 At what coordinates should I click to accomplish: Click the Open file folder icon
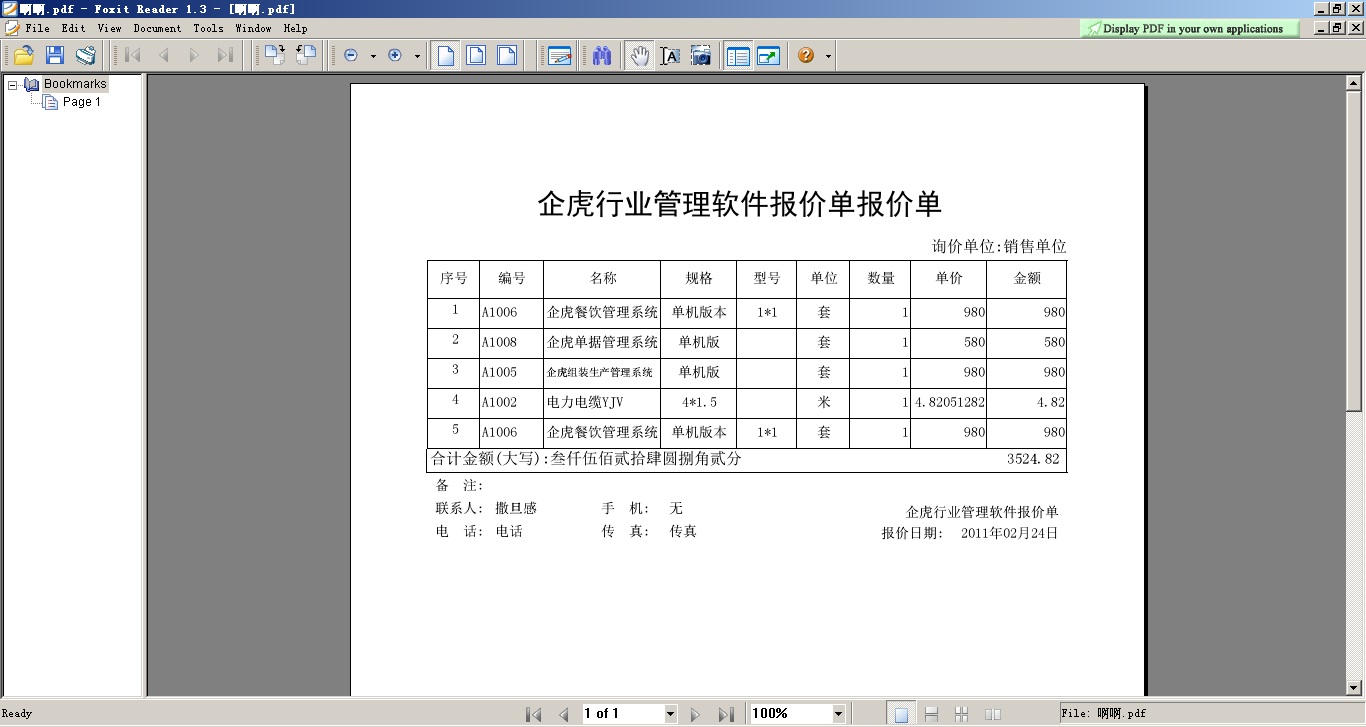(x=23, y=56)
